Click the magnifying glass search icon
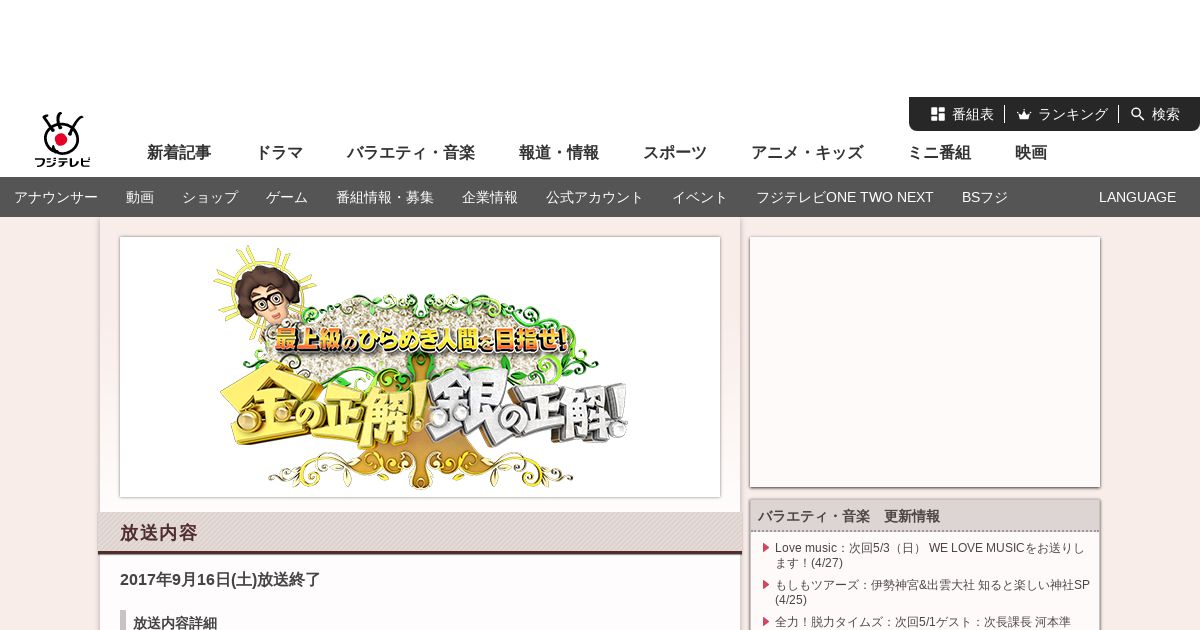1200x630 pixels. coord(1138,114)
